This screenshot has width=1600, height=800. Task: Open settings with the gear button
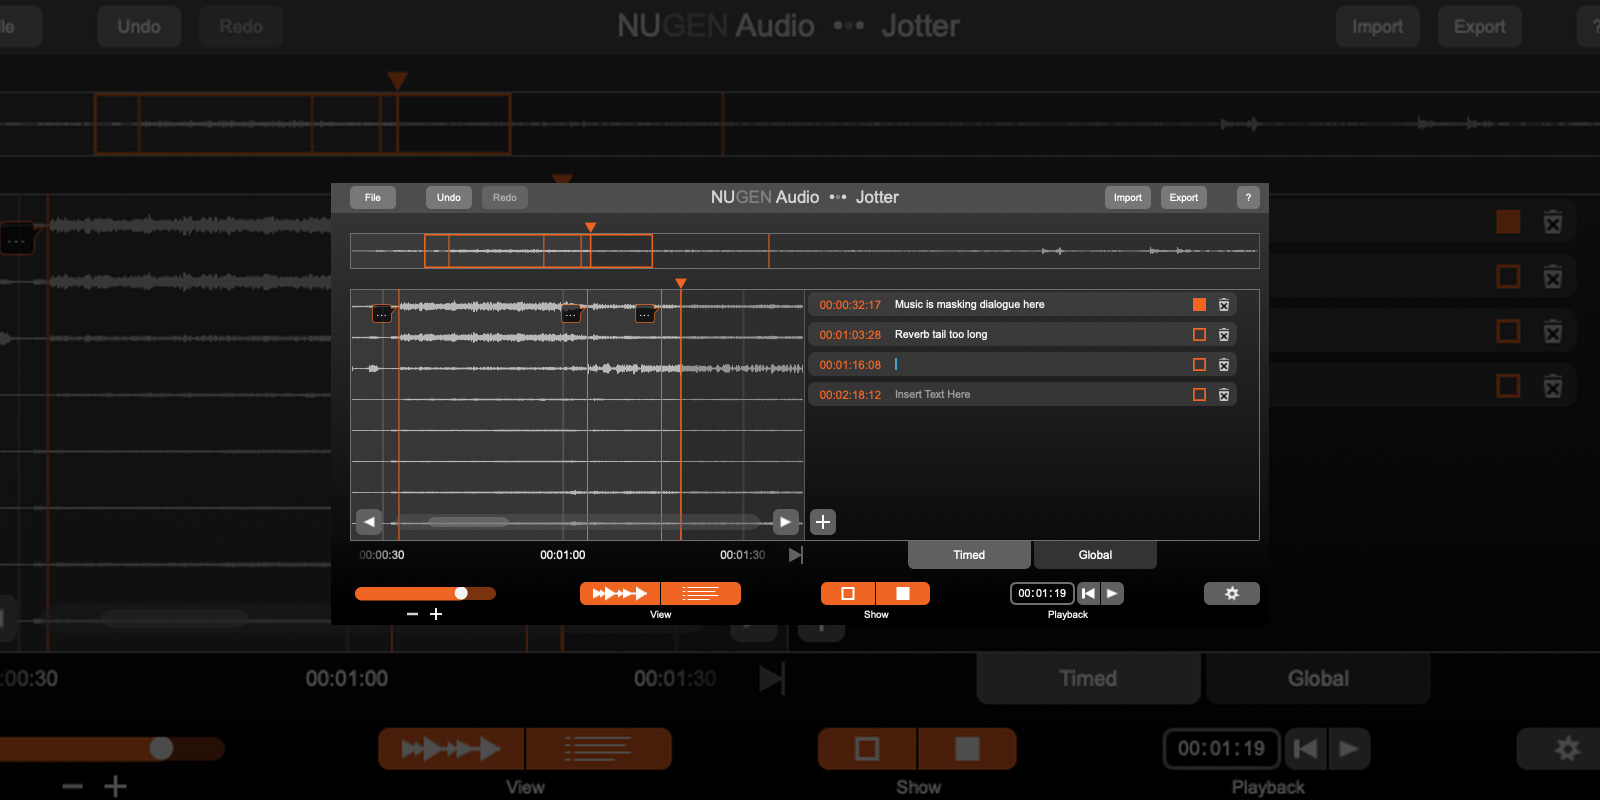tap(1232, 594)
